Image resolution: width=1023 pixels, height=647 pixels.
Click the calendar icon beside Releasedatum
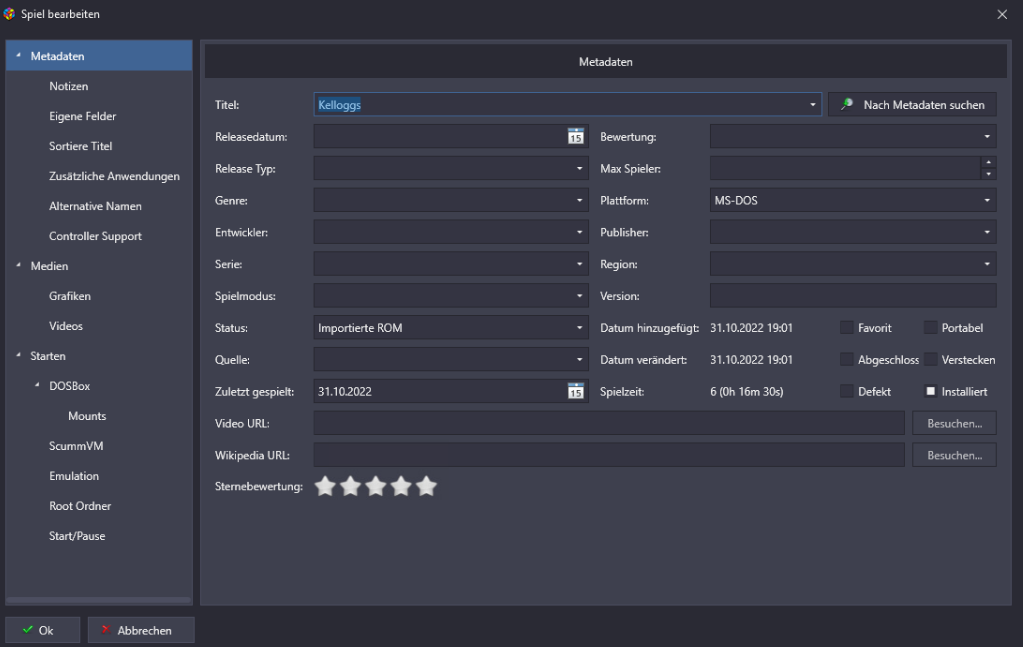(x=575, y=137)
